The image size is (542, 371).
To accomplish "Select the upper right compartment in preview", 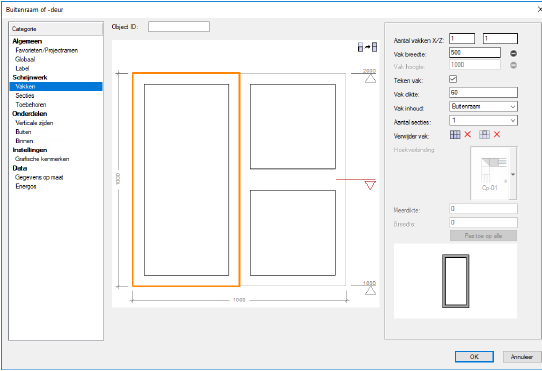I will (x=293, y=127).
